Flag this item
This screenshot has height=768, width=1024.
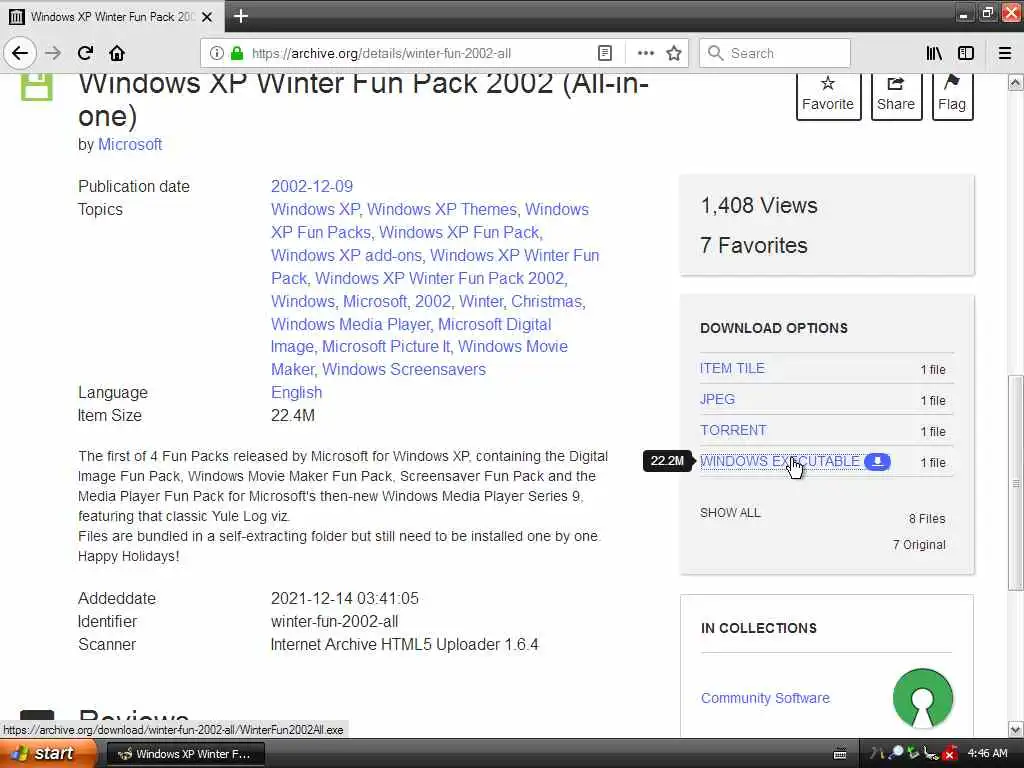952,95
